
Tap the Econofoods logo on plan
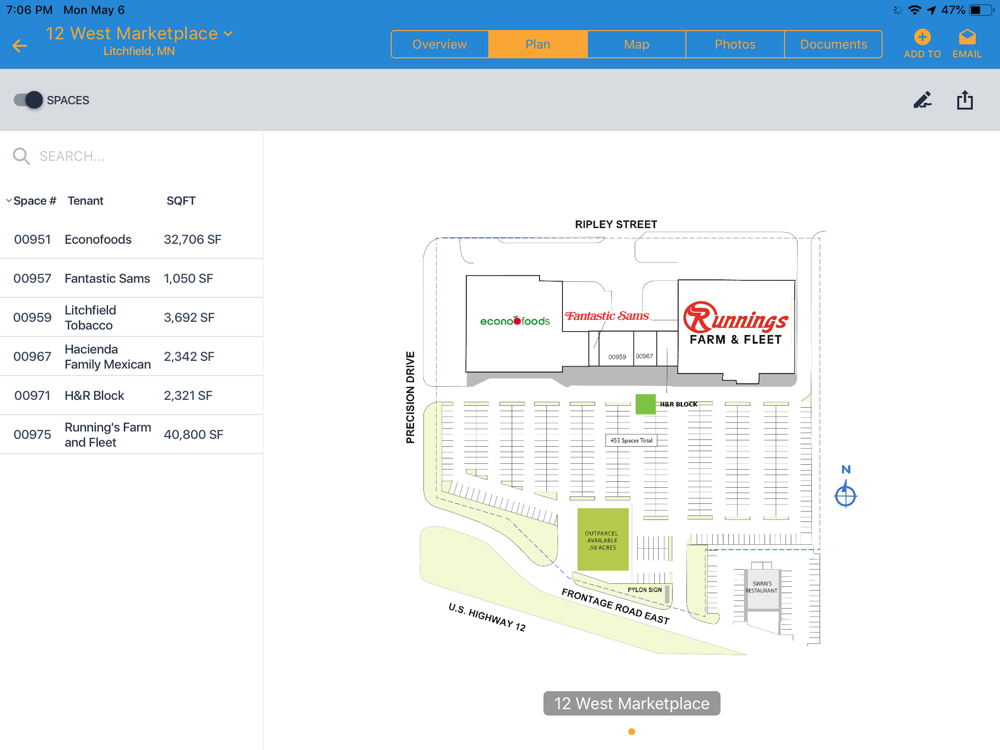coord(515,321)
